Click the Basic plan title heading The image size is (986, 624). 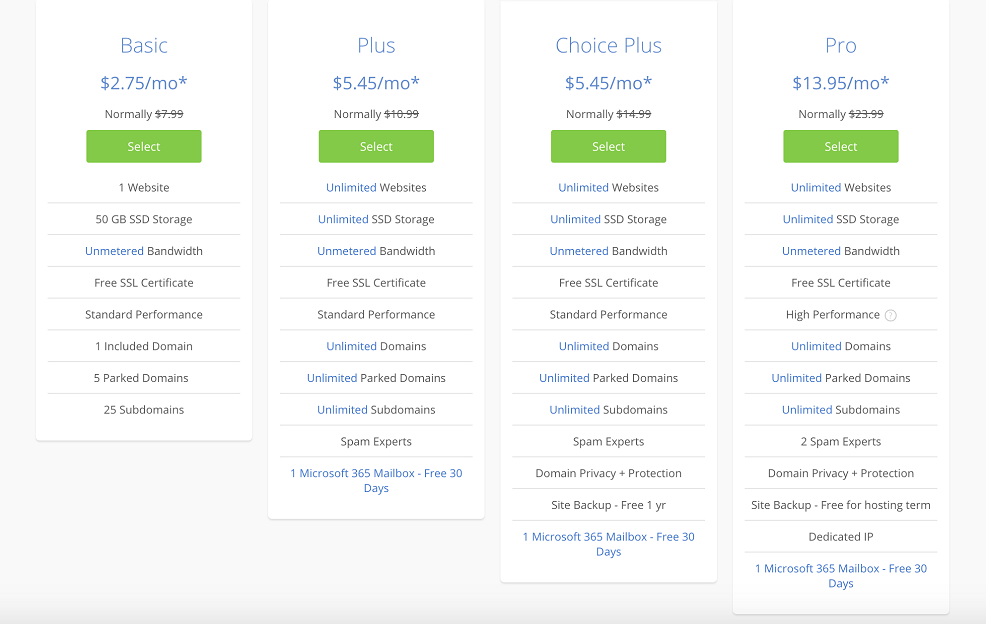(x=144, y=45)
